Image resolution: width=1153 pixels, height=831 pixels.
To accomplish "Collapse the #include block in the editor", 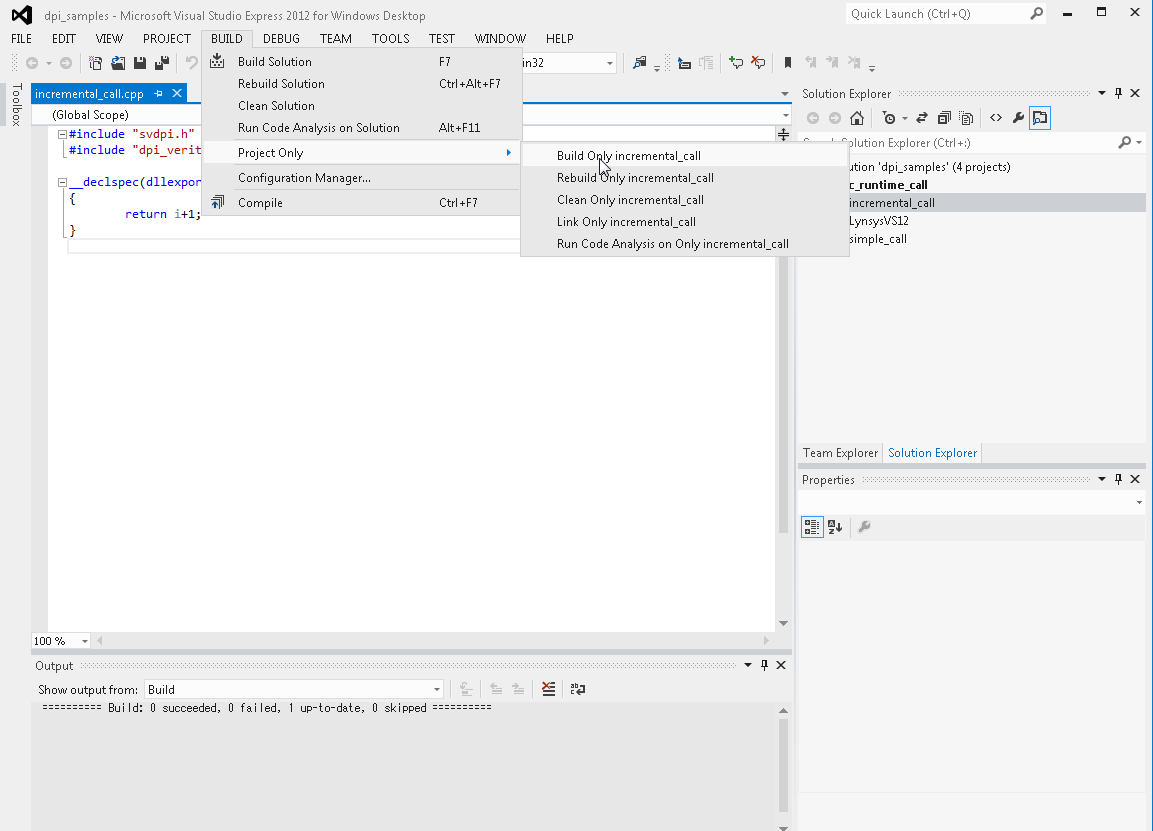I will coord(63,135).
